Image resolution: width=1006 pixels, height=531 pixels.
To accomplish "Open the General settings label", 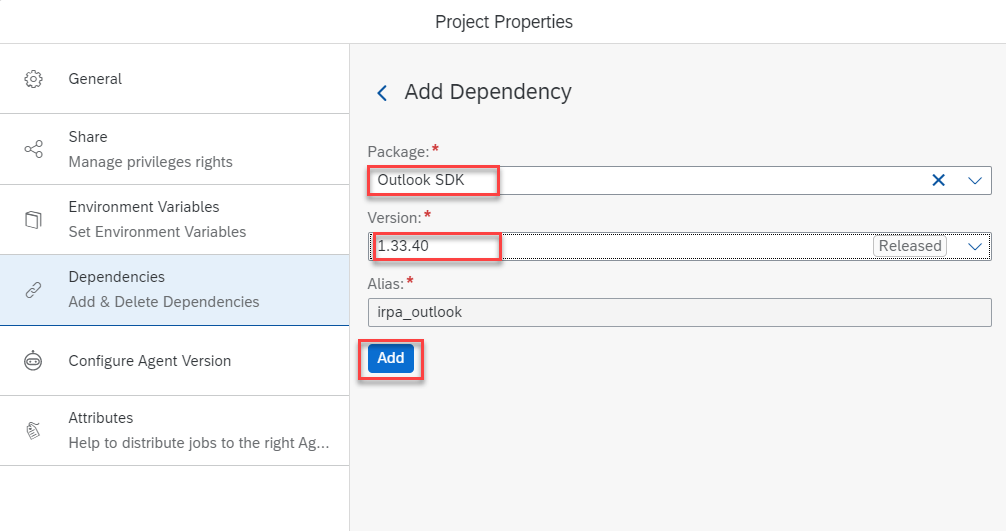I will pos(95,79).
